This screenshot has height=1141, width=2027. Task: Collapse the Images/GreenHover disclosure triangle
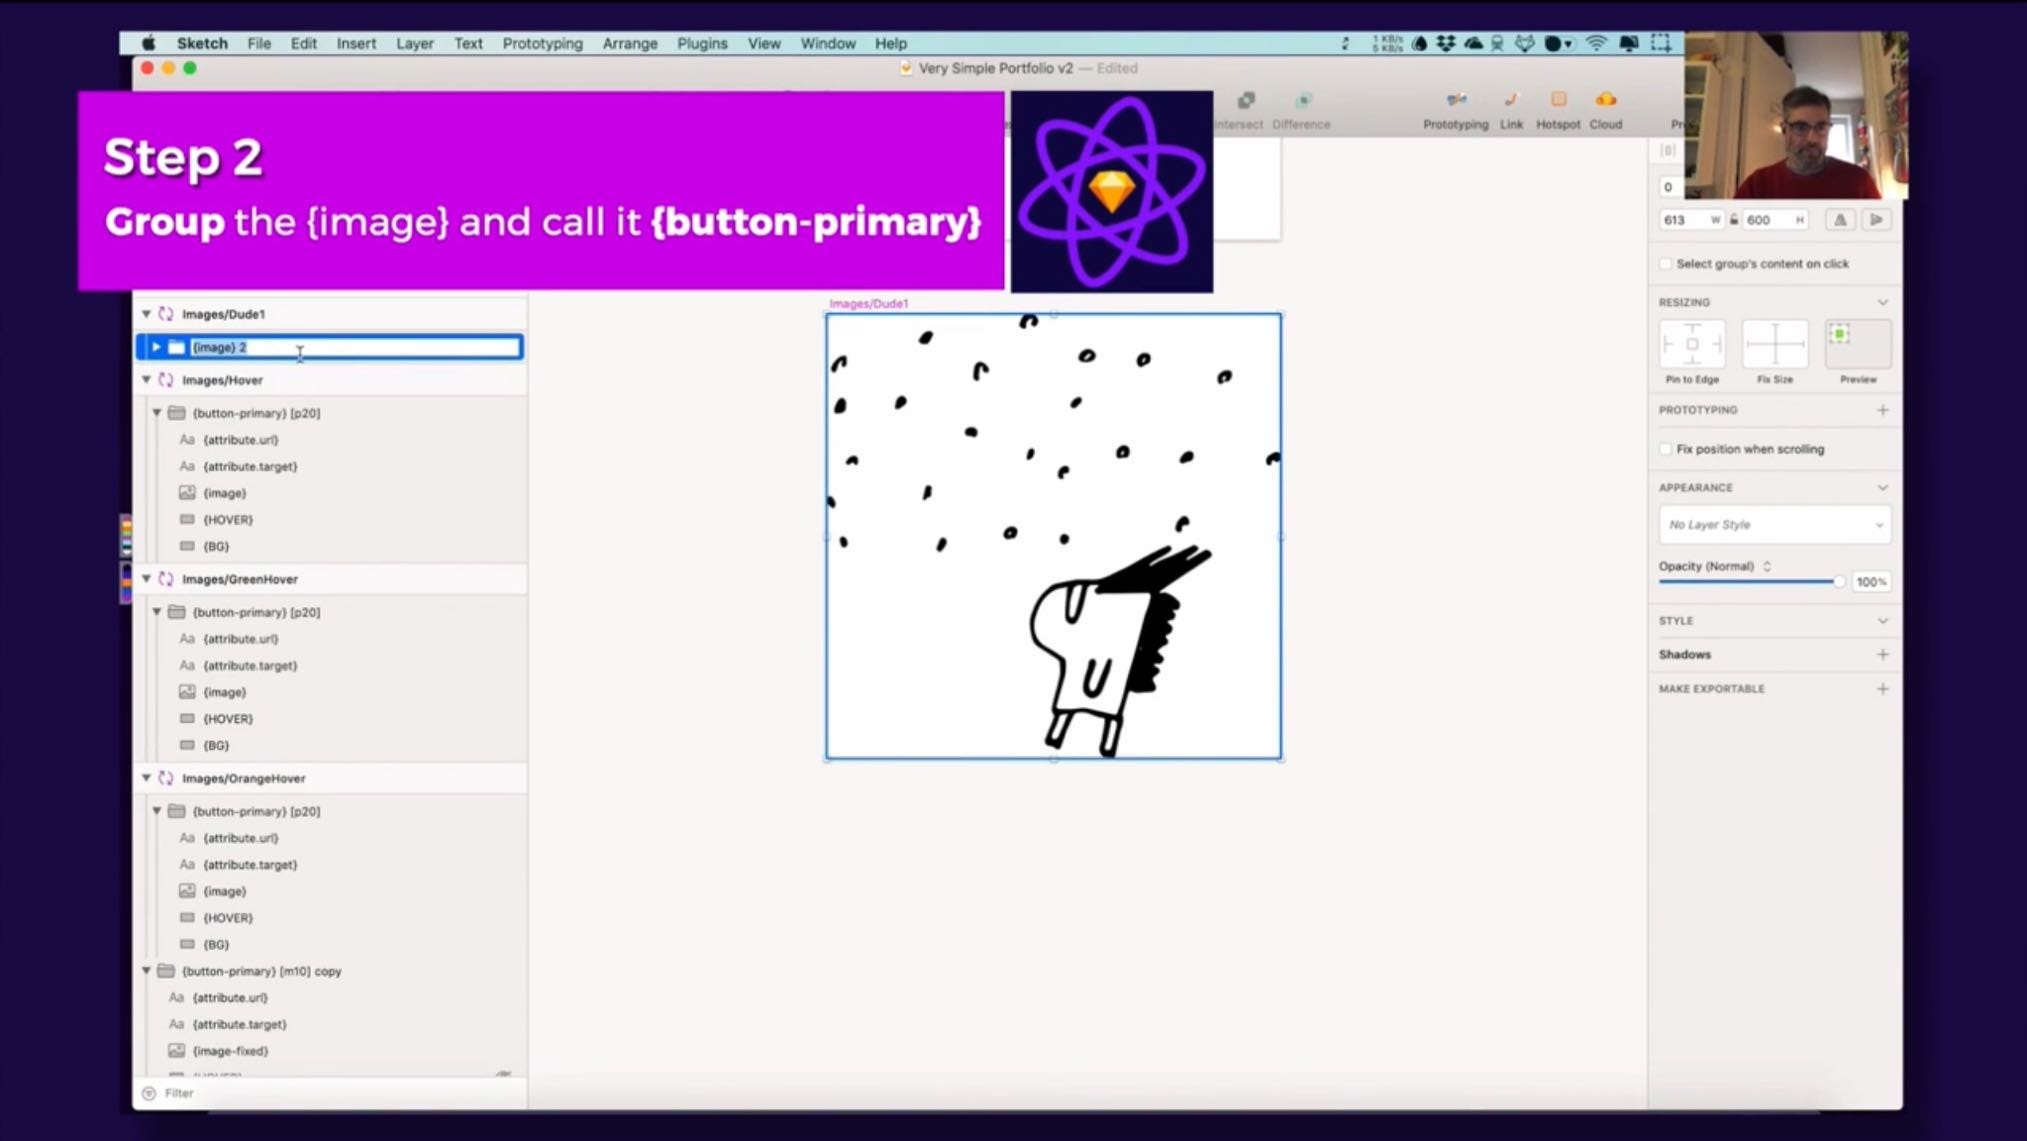click(x=147, y=579)
